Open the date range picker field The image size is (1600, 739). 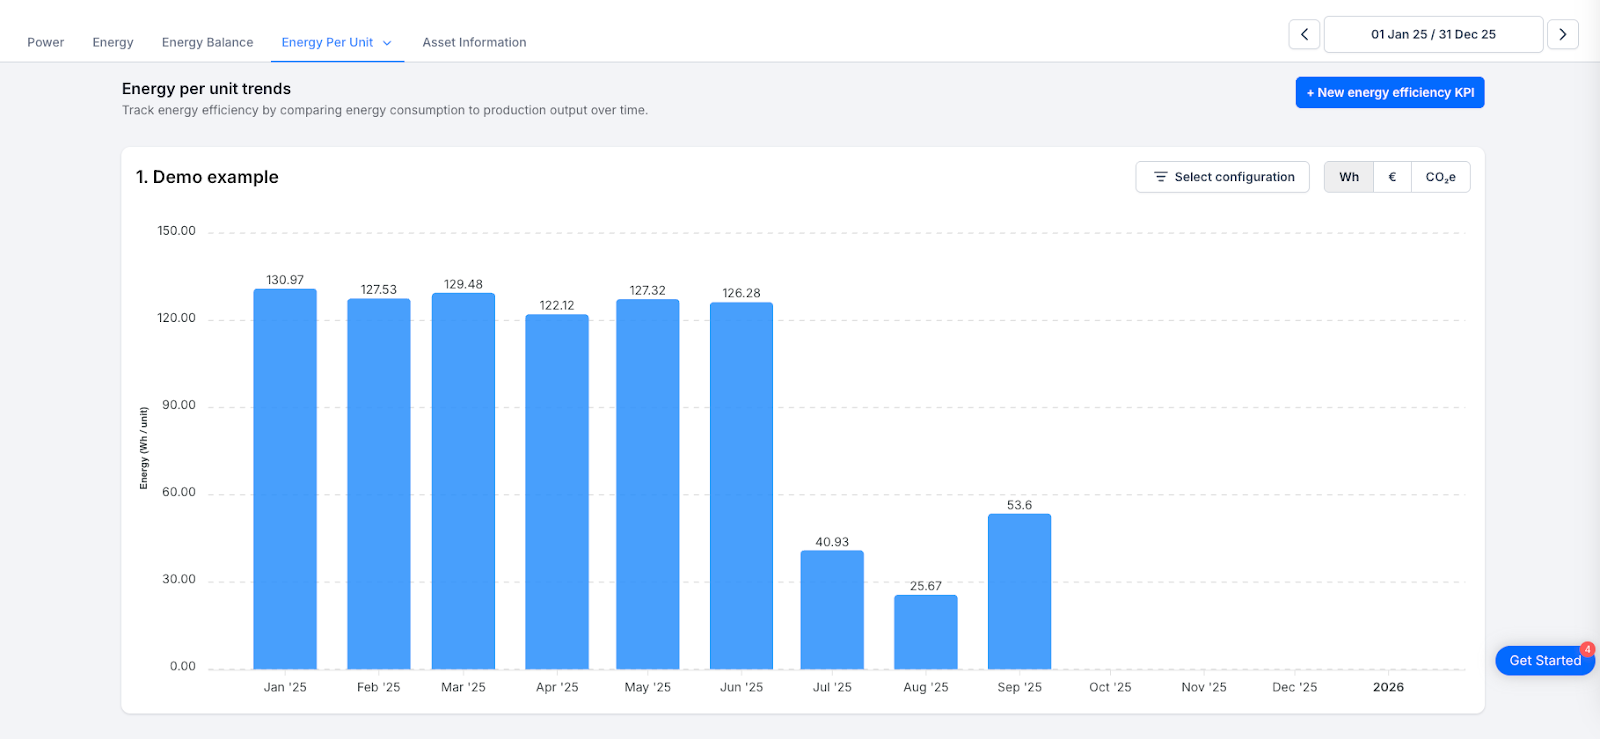[x=1432, y=34]
